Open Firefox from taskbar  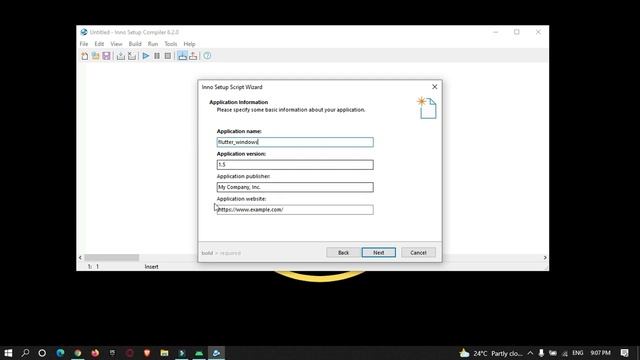coord(95,353)
